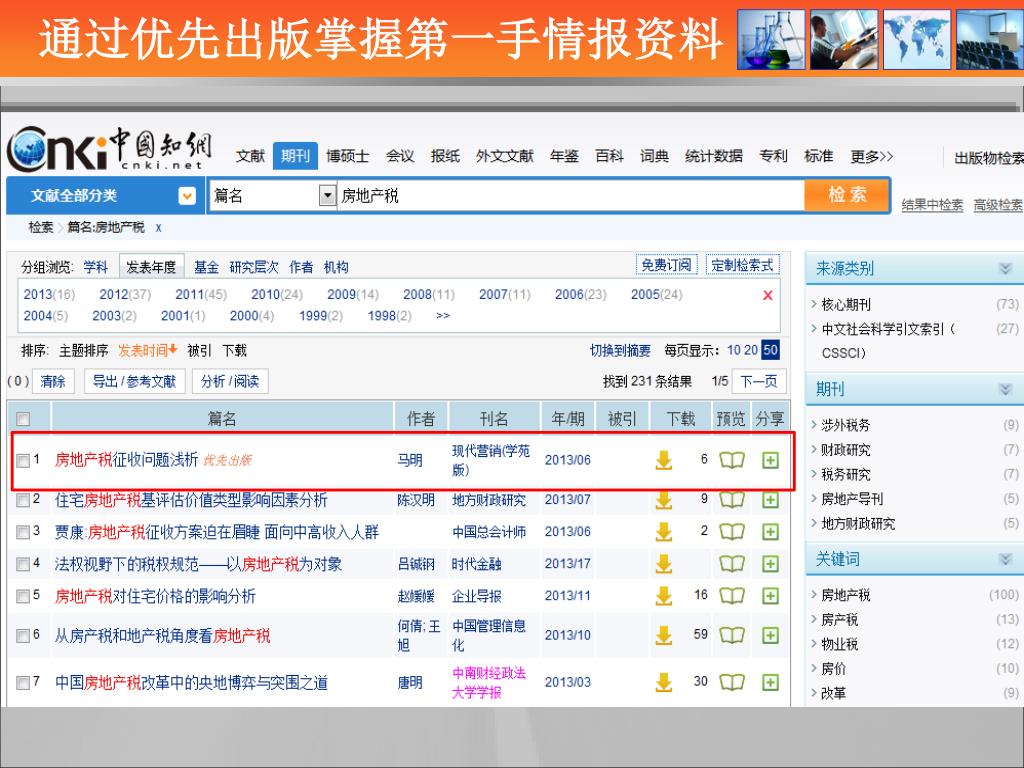Image resolution: width=1024 pixels, height=768 pixels.
Task: Preview the 时代金融 article
Action: tap(731, 564)
